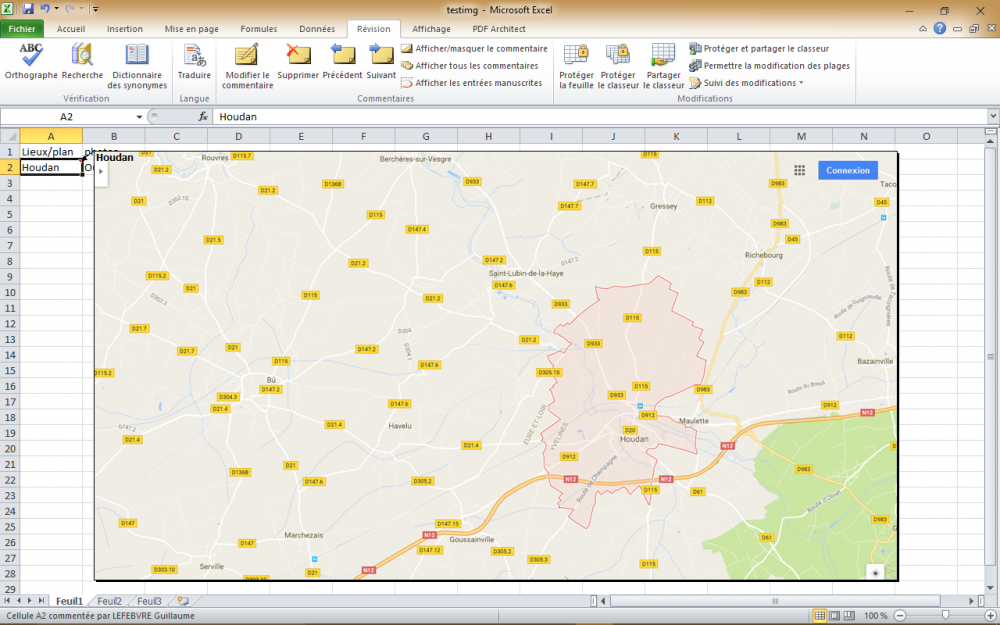Image resolution: width=1000 pixels, height=625 pixels.
Task: Click Modifier le commentaire
Action: (x=247, y=65)
